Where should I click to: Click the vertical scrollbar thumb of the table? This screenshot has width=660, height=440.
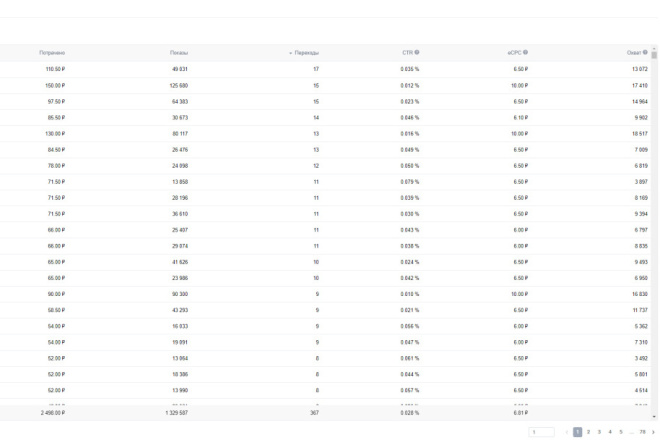pyautogui.click(x=654, y=55)
